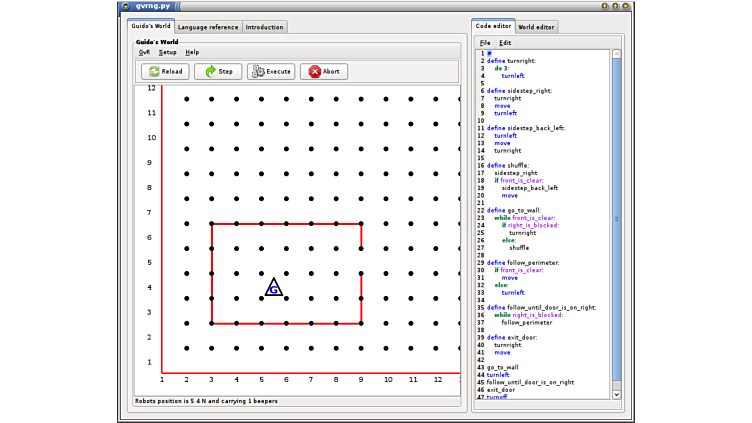
Task: Select the Code editor tab
Action: coord(493,27)
